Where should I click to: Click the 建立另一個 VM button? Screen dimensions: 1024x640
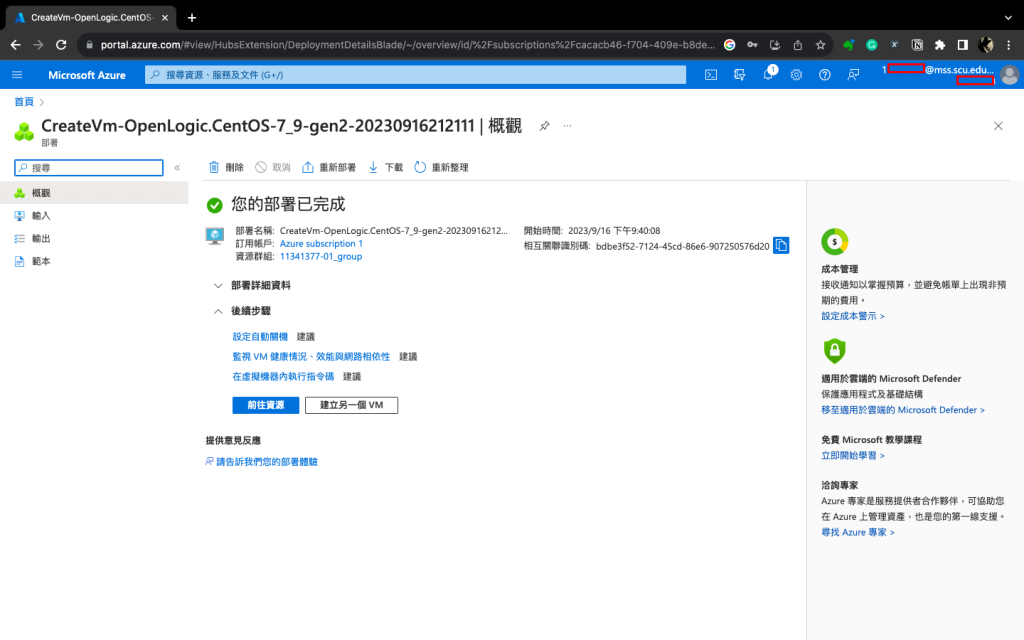(x=351, y=405)
